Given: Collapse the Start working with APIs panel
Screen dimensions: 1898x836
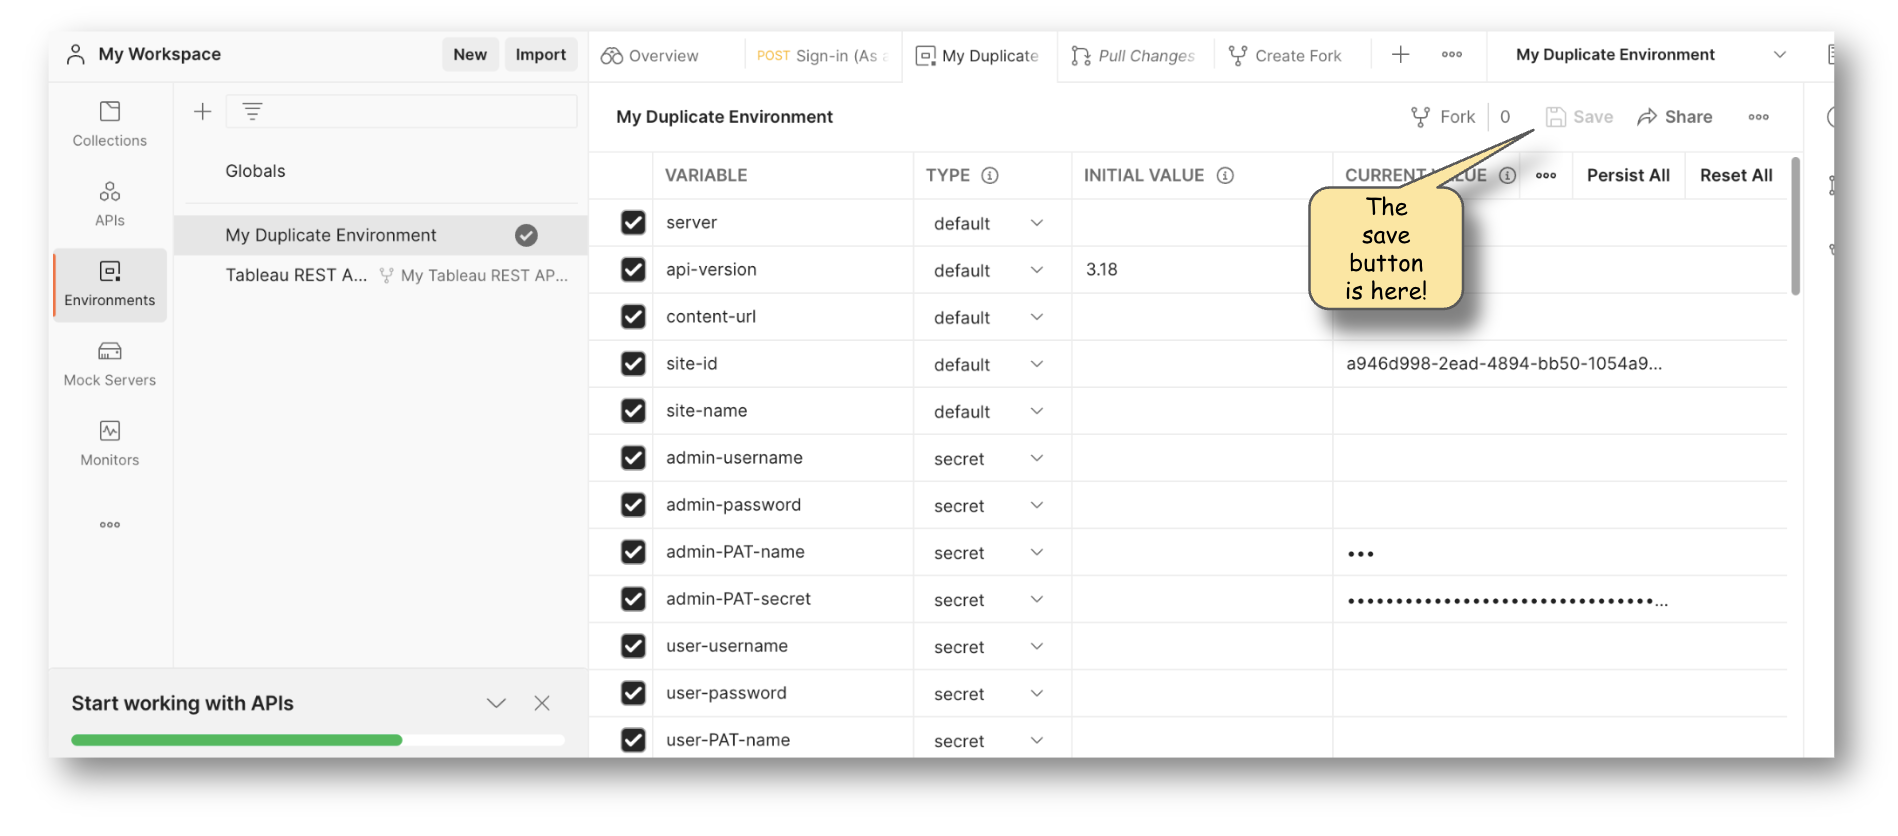Looking at the screenshot, I should click(496, 703).
